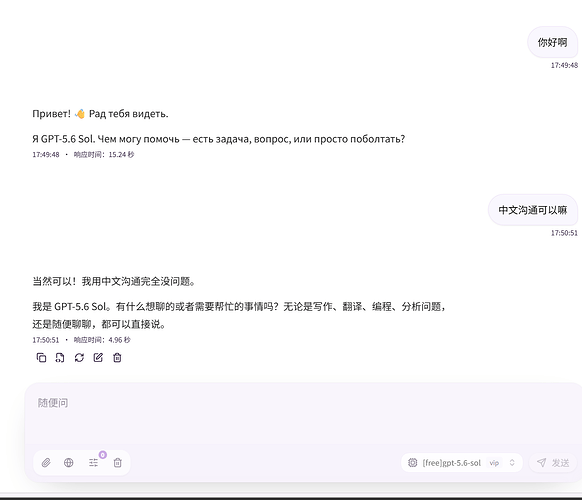Click the chip icon in model selector

[413, 463]
